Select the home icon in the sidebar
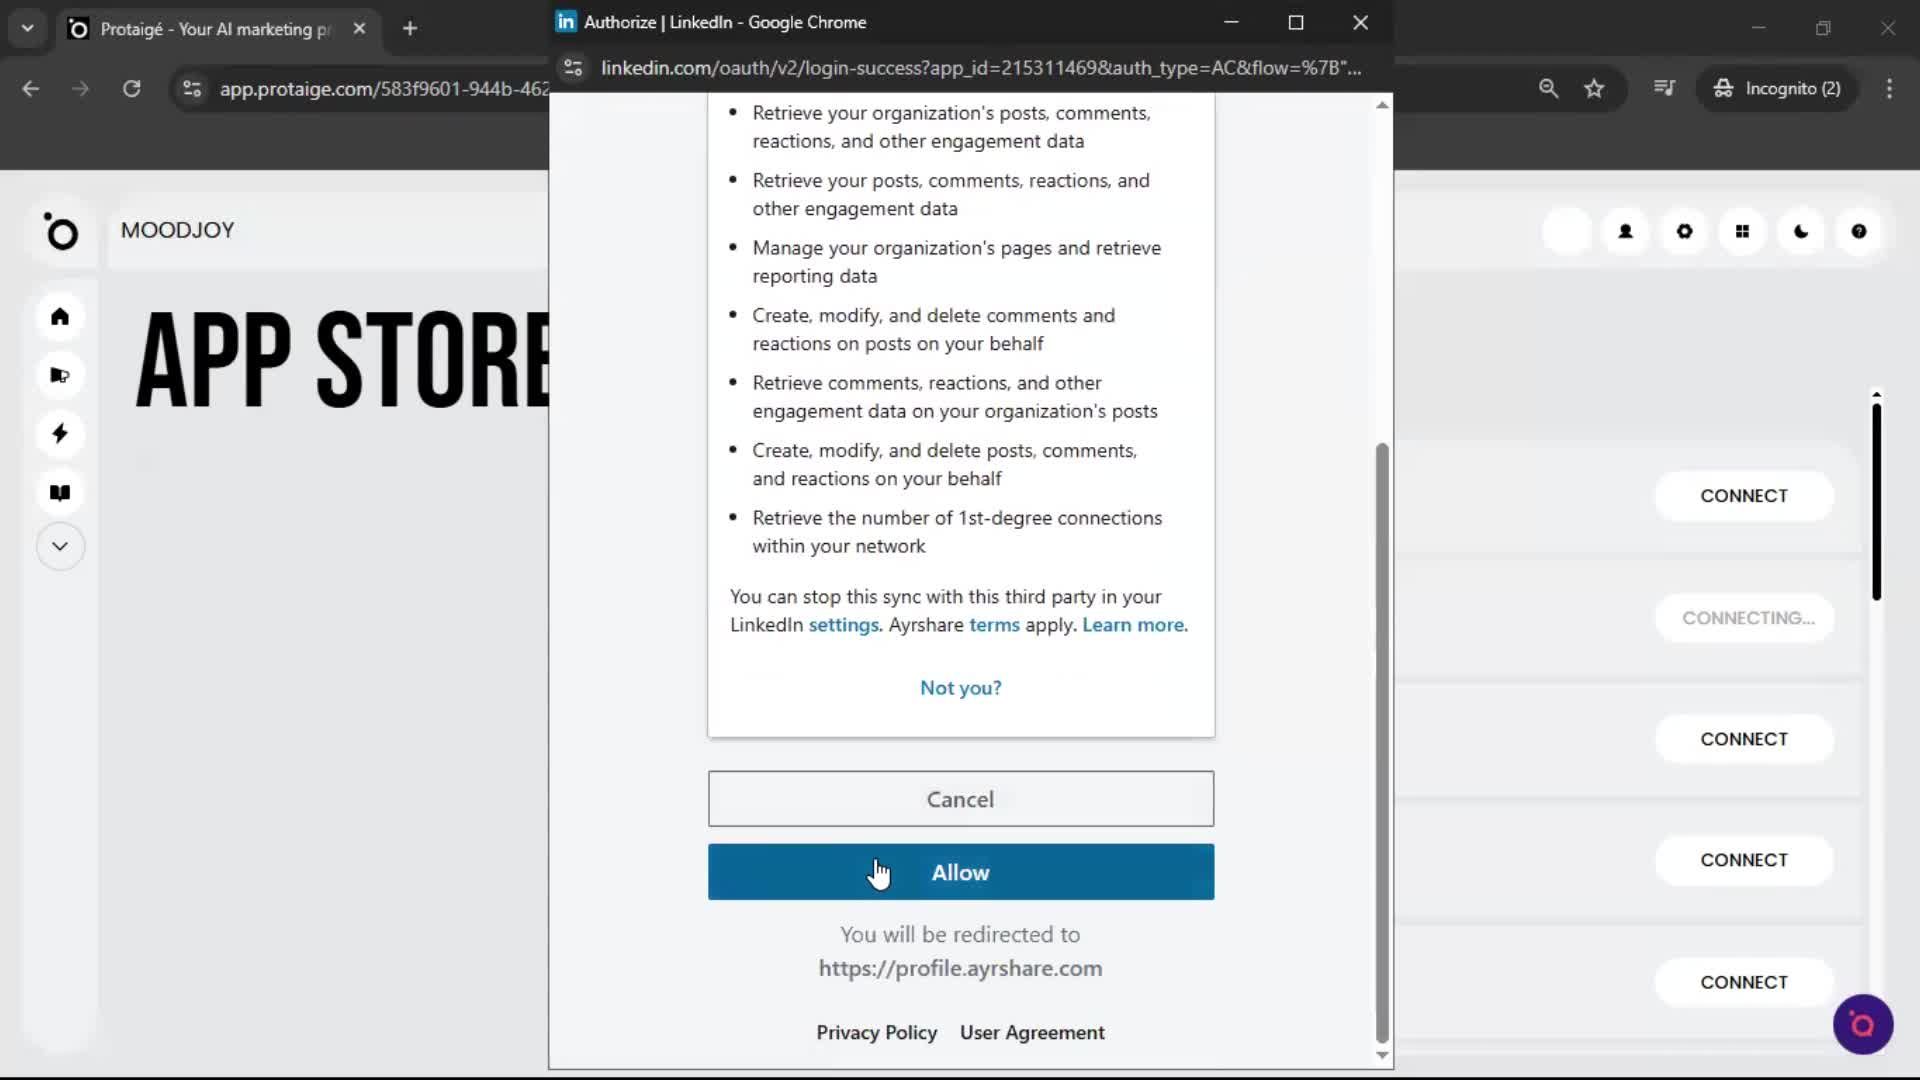 tap(60, 316)
